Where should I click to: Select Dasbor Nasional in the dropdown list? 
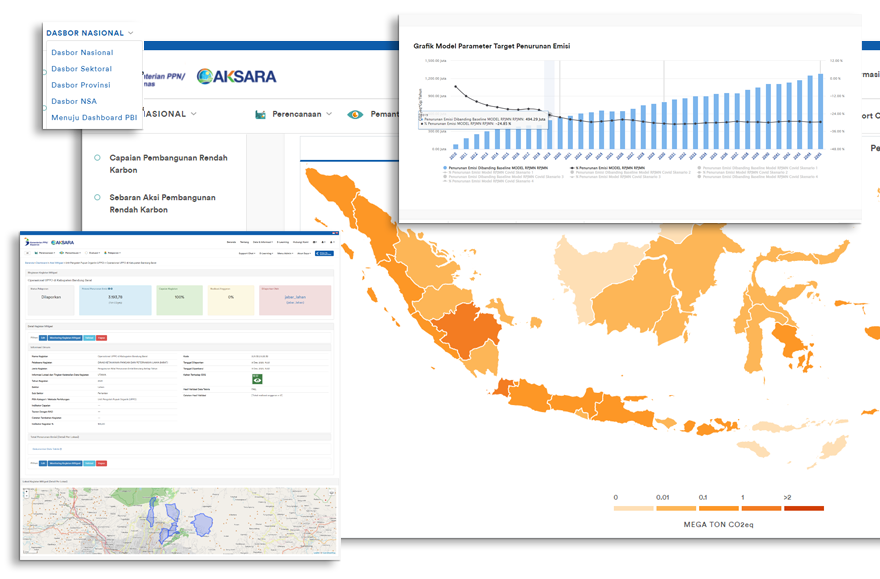(x=82, y=53)
